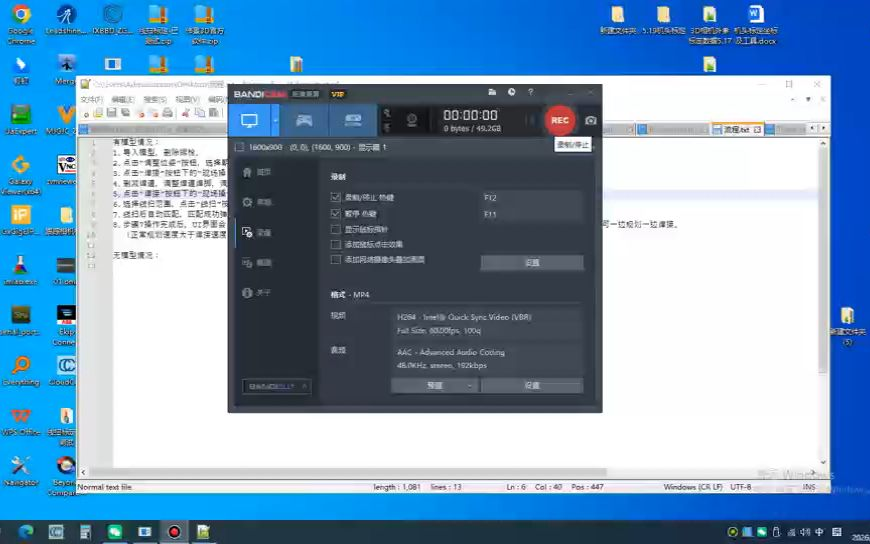Click Notepad++ Print toolbar icon
The height and width of the screenshot is (544, 870).
click(x=167, y=113)
